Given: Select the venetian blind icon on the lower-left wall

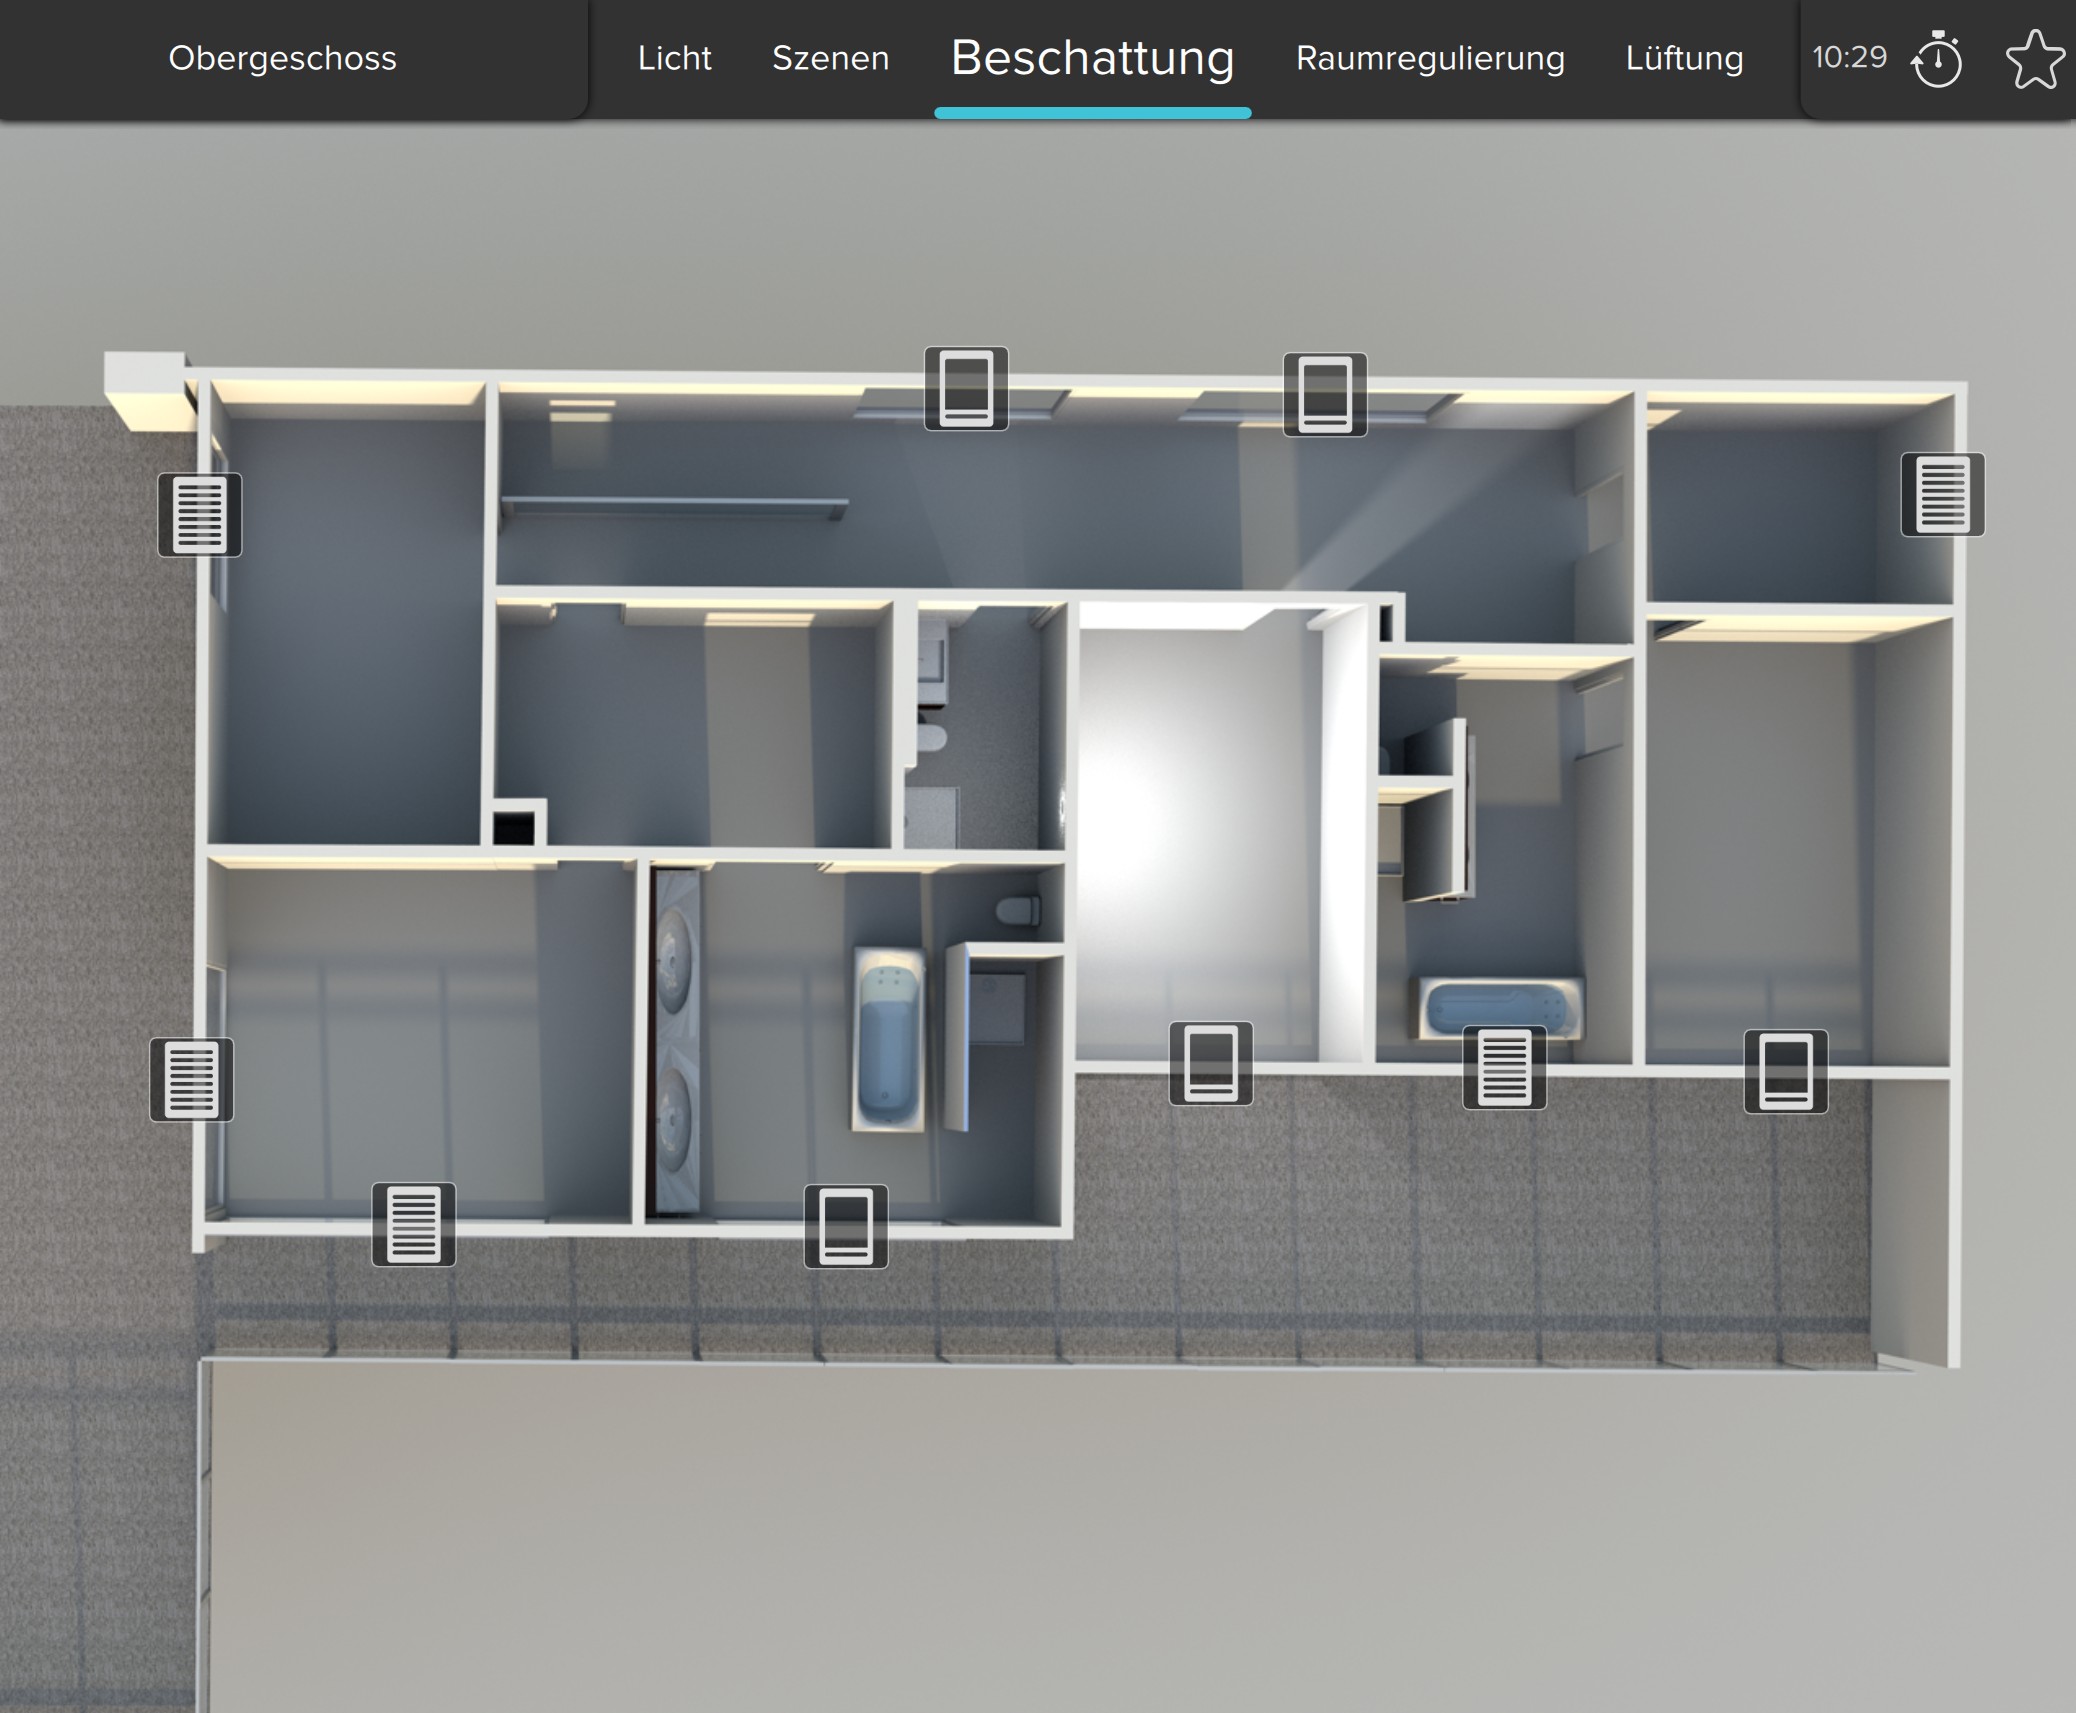Looking at the screenshot, I should pyautogui.click(x=191, y=1079).
